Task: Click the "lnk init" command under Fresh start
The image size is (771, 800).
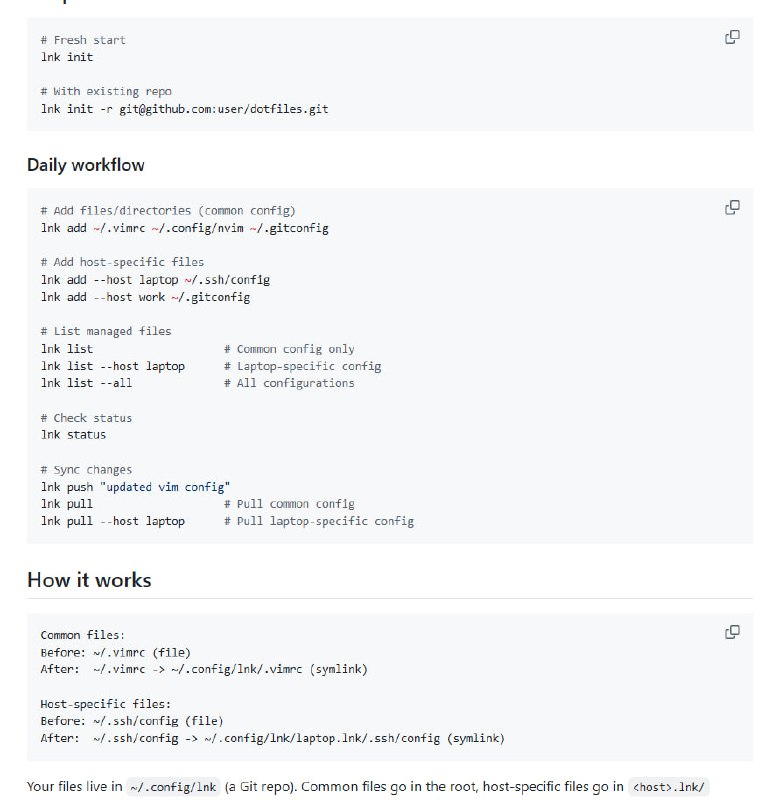Action: pyautogui.click(x=67, y=57)
